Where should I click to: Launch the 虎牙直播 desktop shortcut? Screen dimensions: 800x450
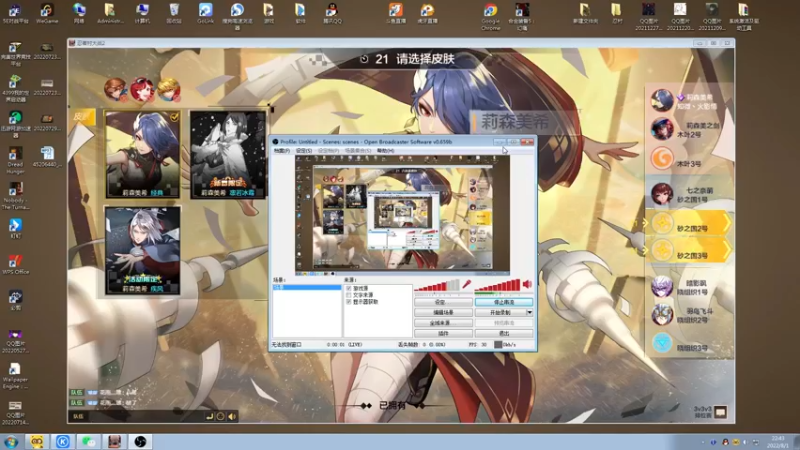pos(427,13)
